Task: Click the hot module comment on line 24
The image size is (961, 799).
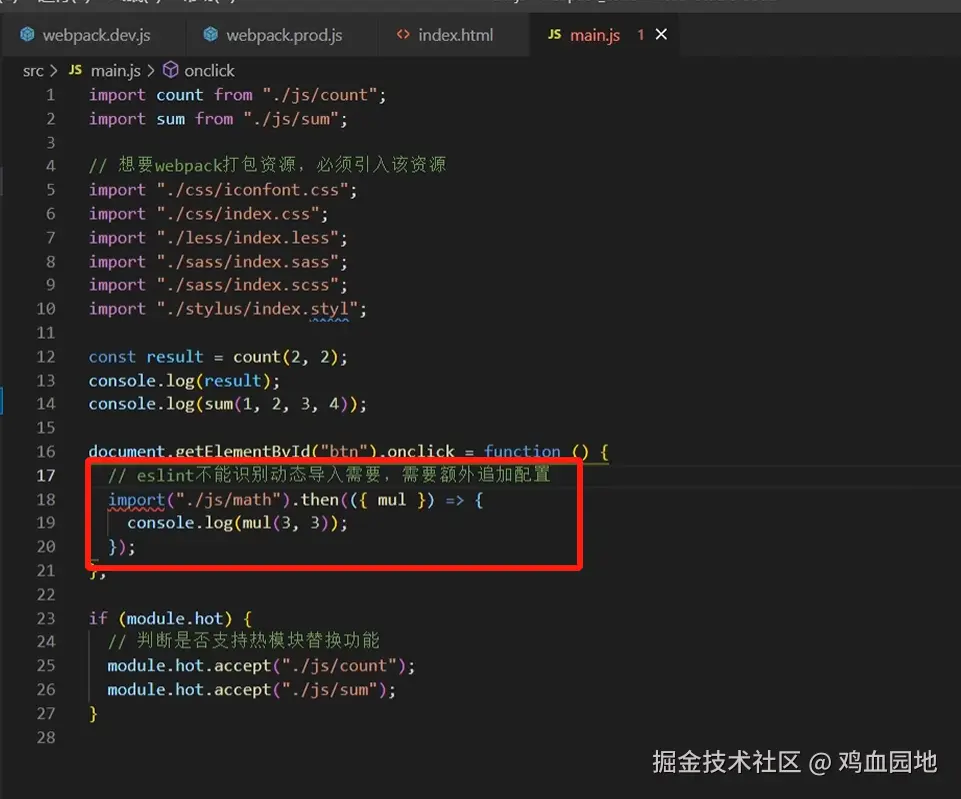Action: pos(244,641)
